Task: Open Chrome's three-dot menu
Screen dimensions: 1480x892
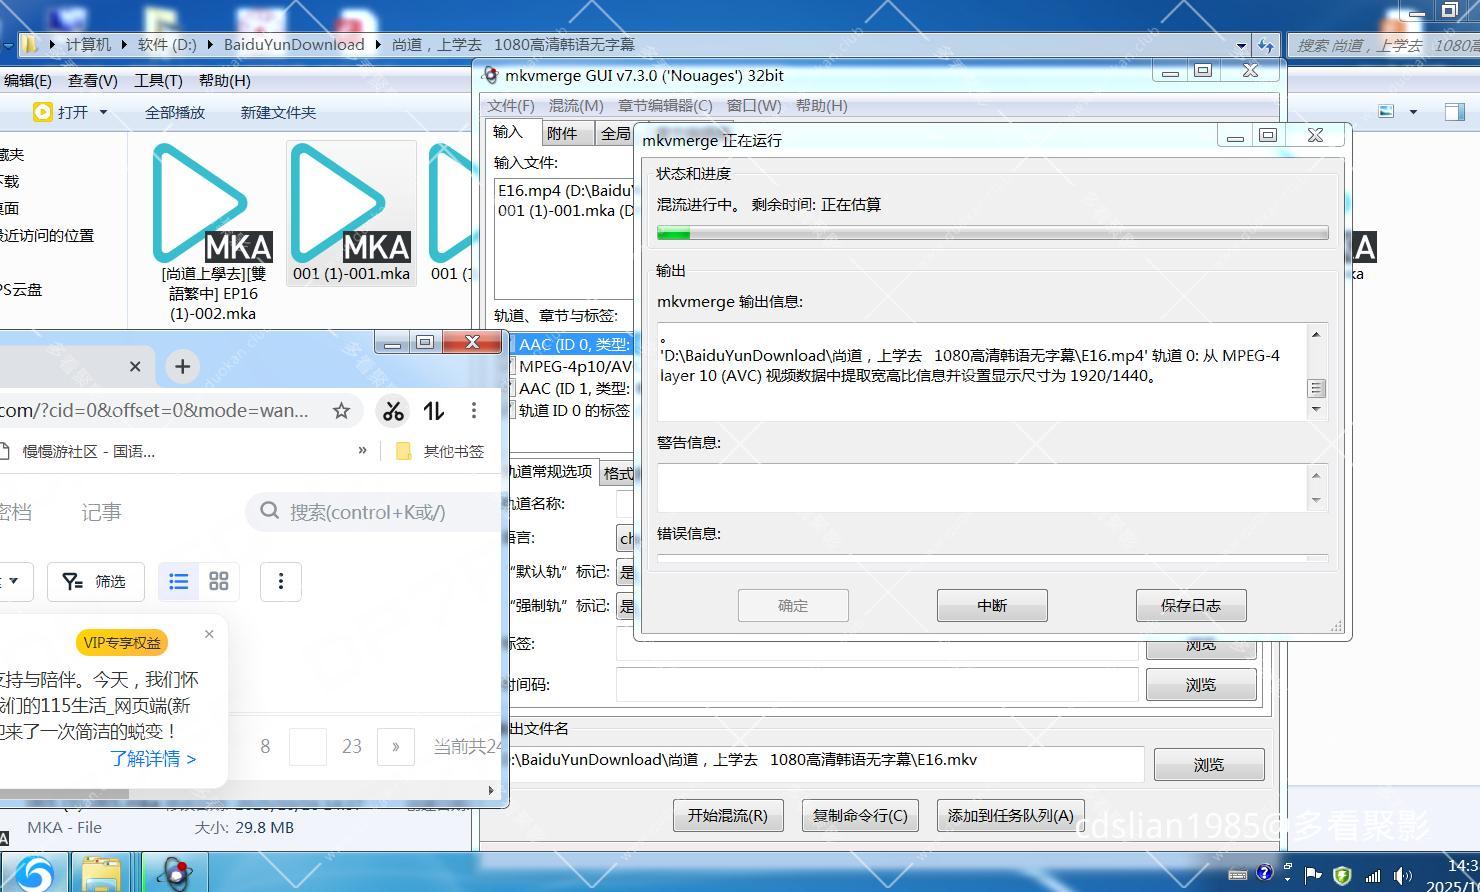Action: pyautogui.click(x=473, y=410)
